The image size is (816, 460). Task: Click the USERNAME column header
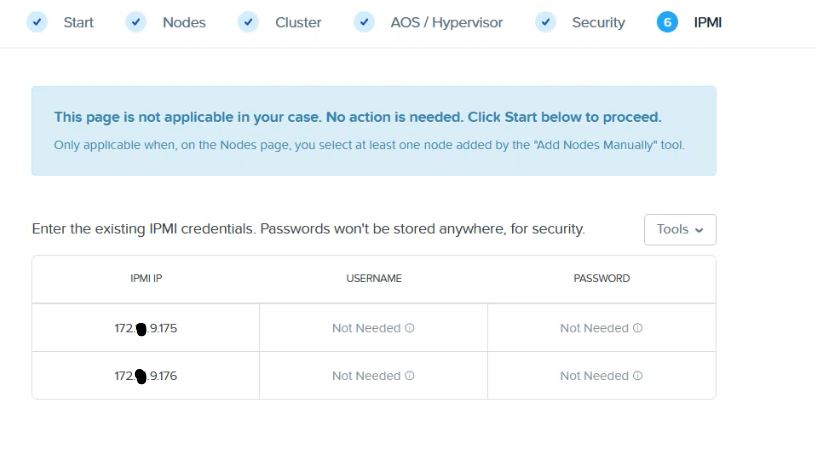pyautogui.click(x=374, y=278)
